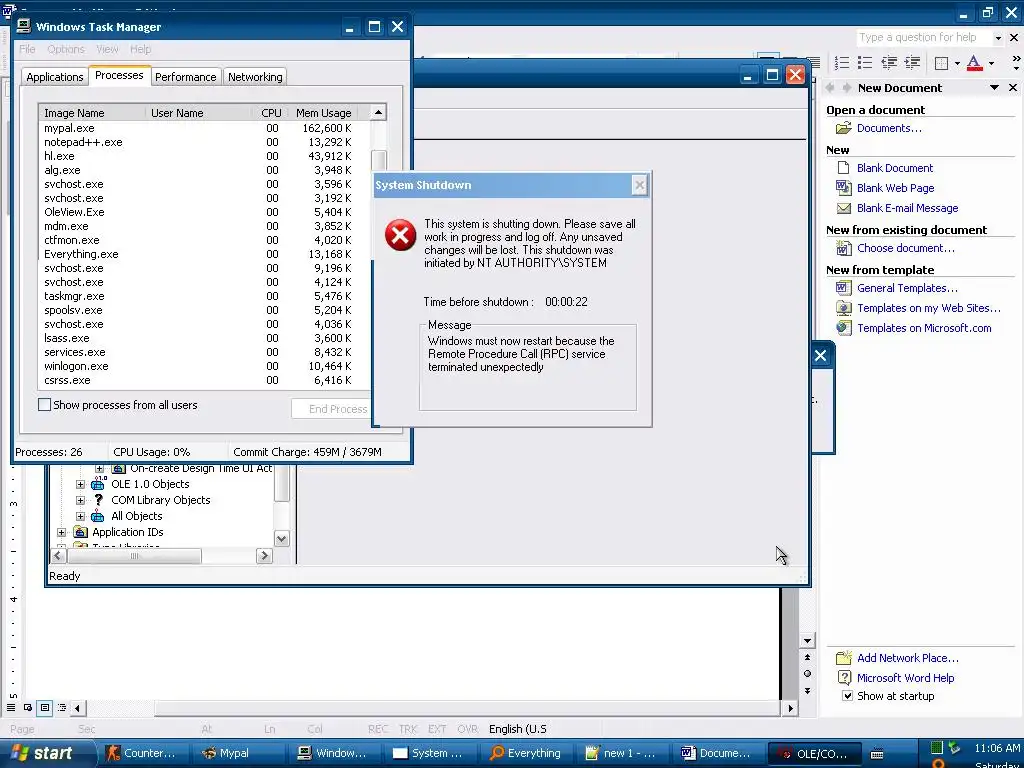
Task: Expand the Application IDs node
Action: [x=61, y=532]
